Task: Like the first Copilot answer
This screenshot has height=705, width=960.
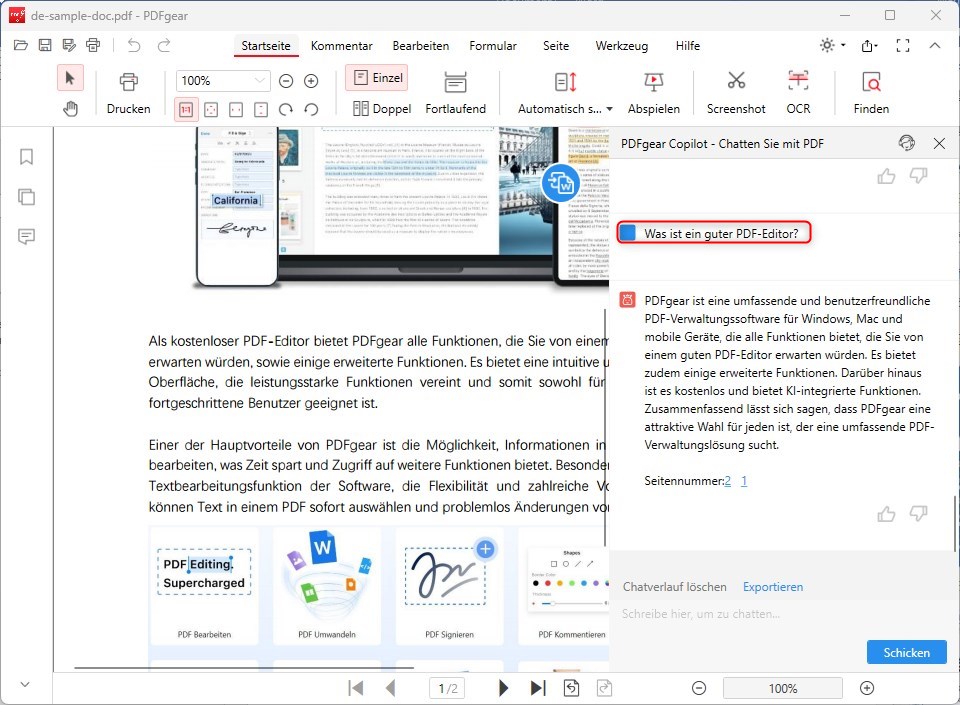Action: tap(886, 176)
